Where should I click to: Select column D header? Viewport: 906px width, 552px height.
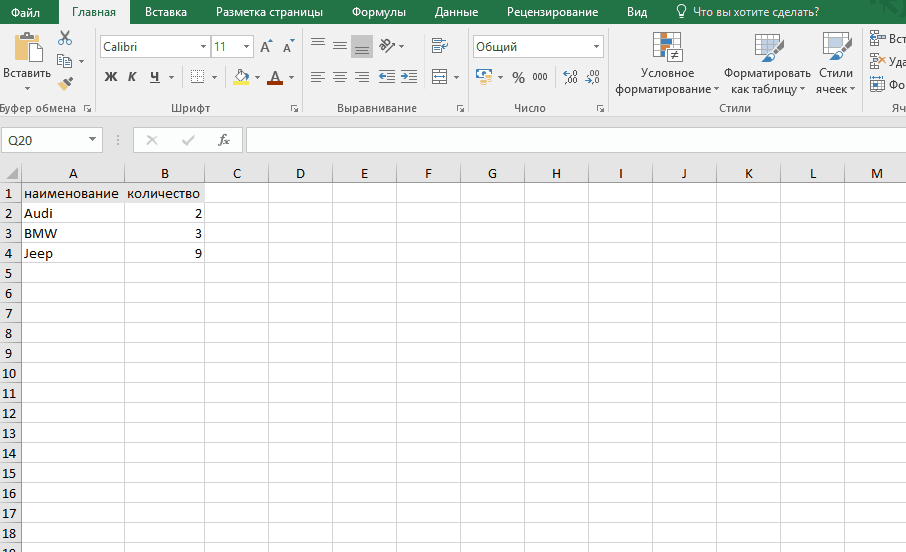300,173
